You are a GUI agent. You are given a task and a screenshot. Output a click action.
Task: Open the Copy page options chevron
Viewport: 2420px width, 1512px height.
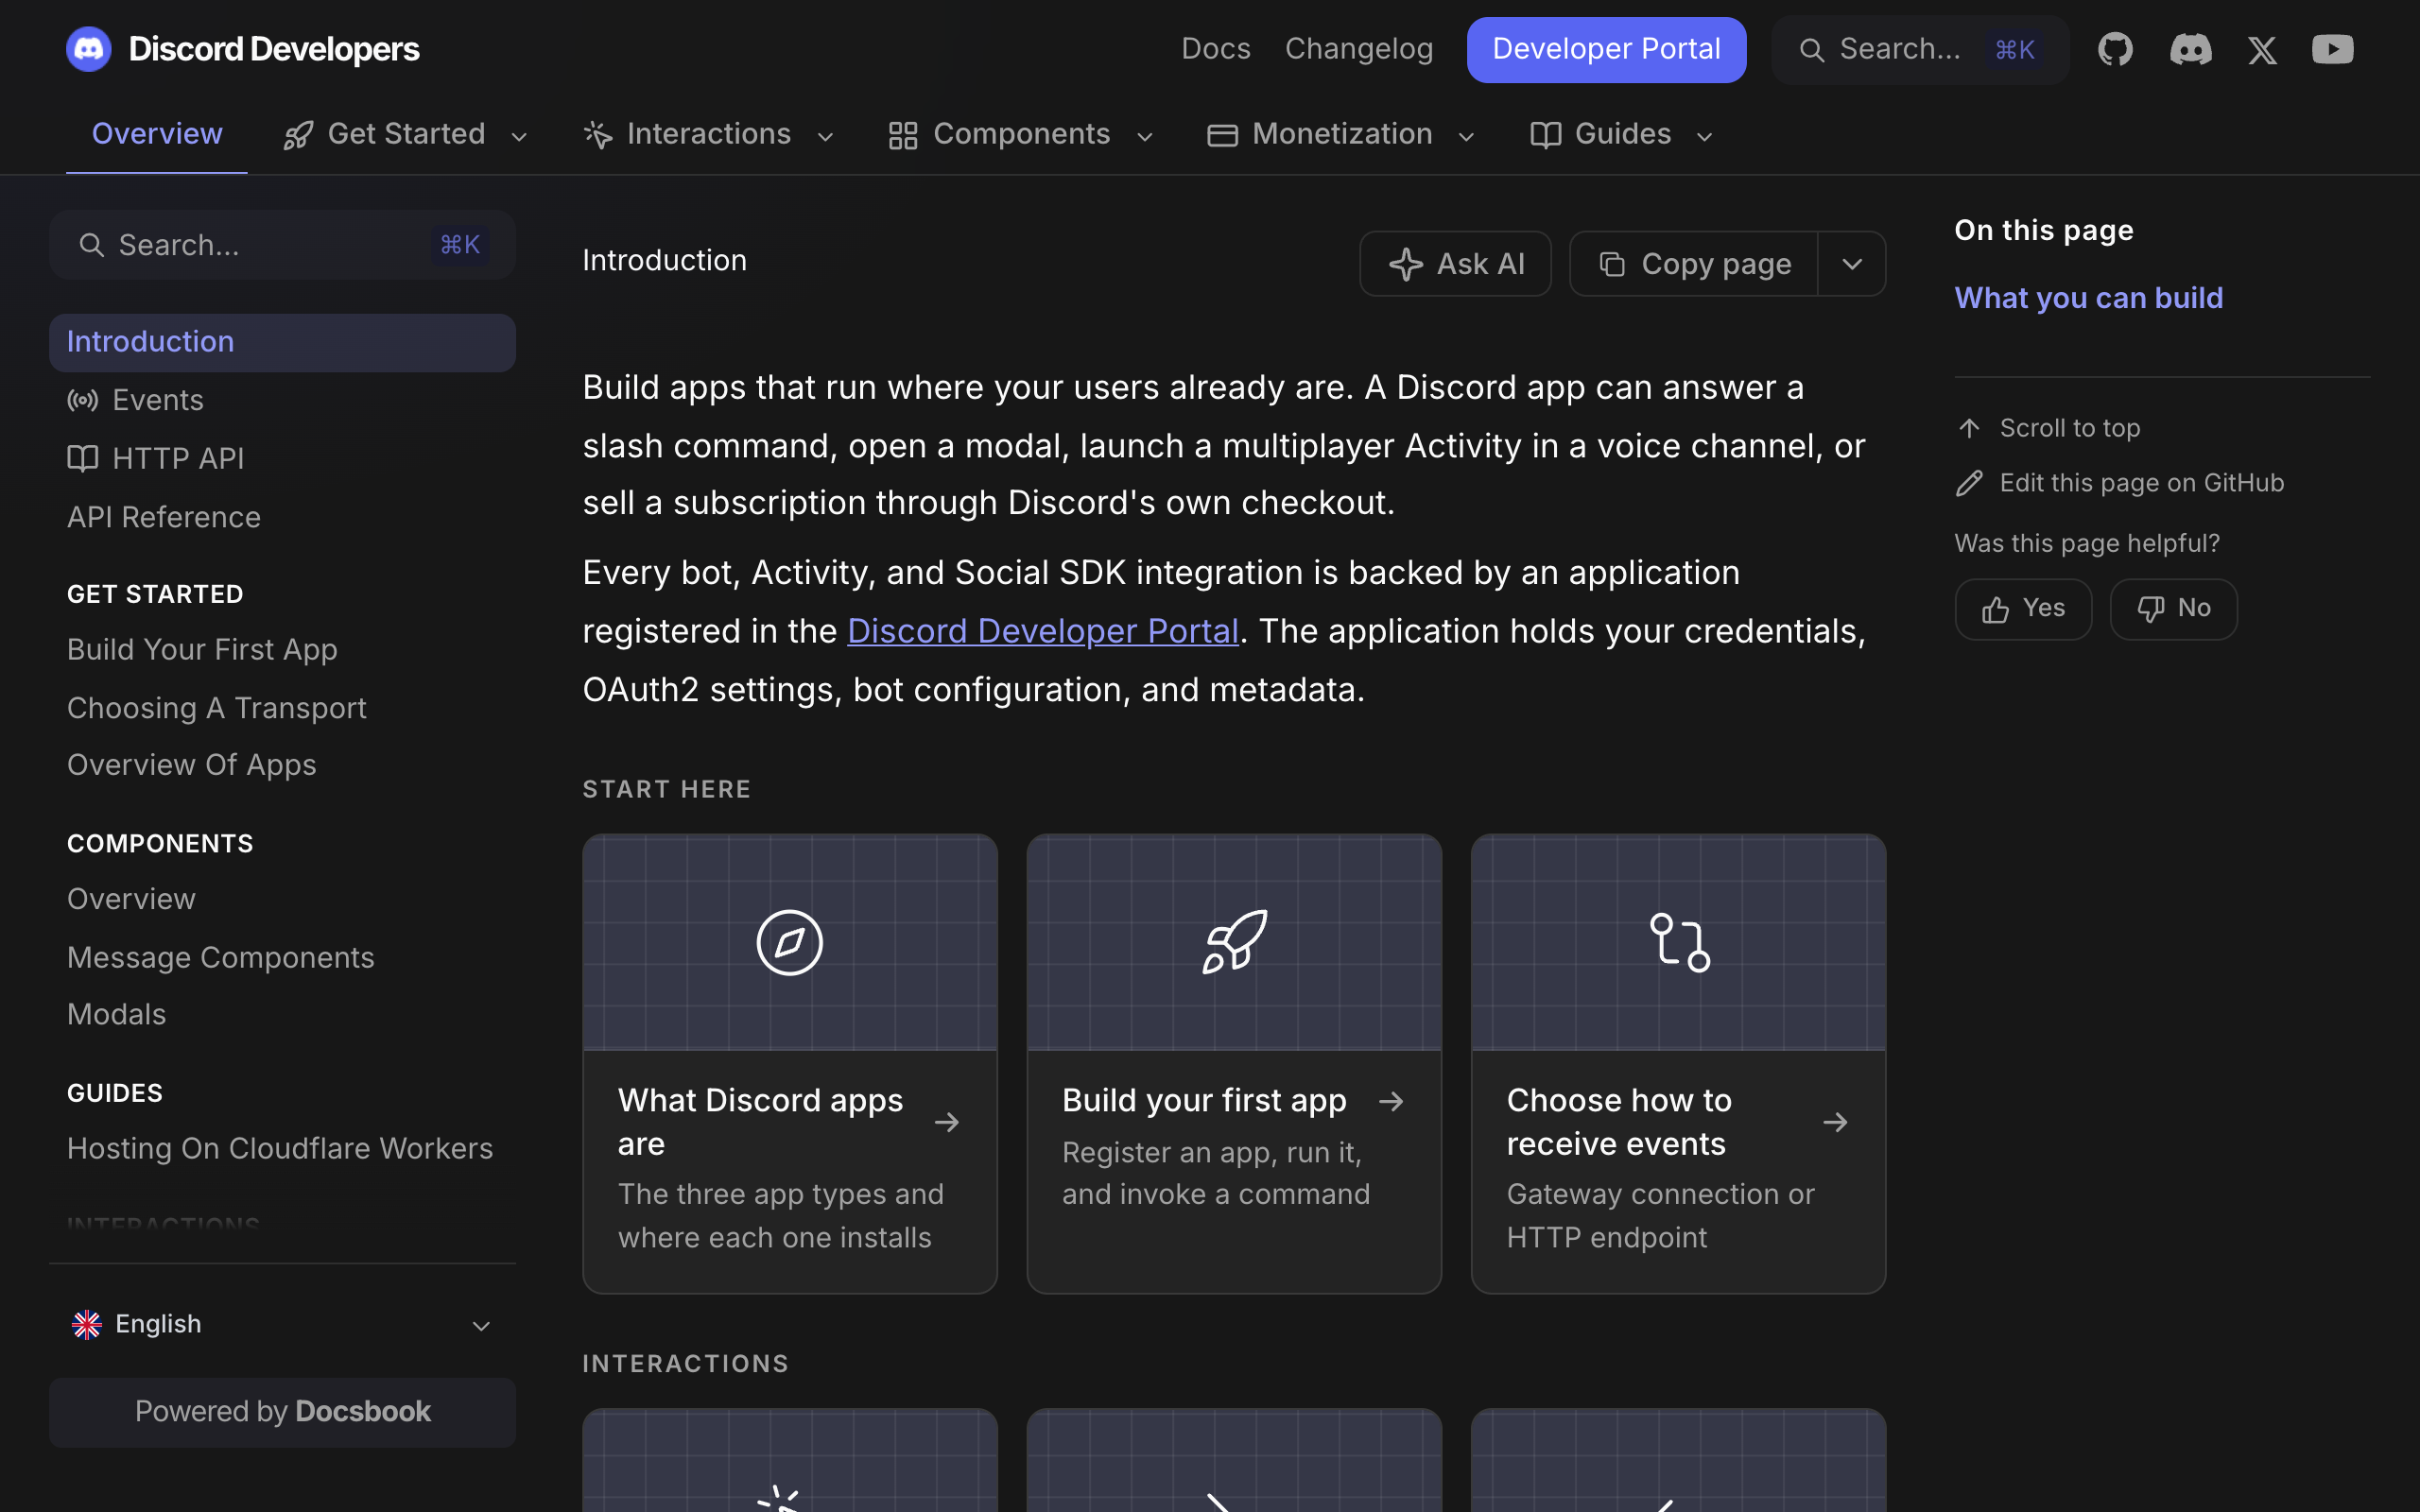point(1852,264)
